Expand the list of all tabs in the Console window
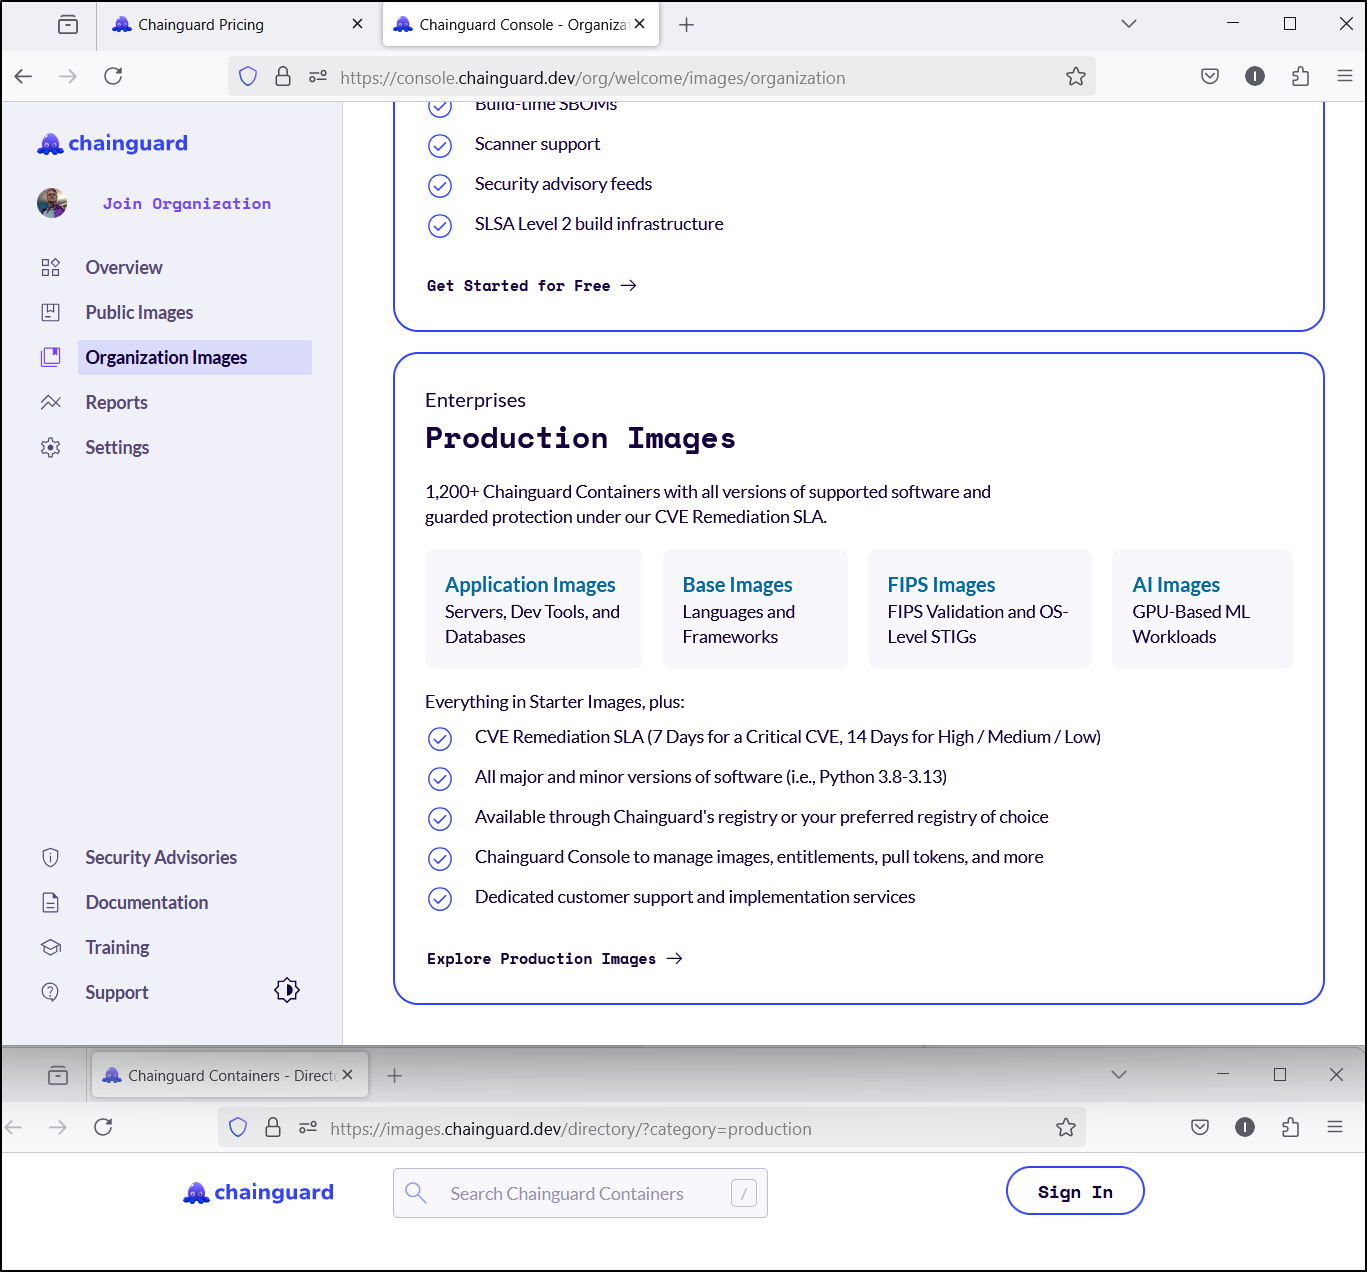Image resolution: width=1367 pixels, height=1272 pixels. [x=1129, y=24]
